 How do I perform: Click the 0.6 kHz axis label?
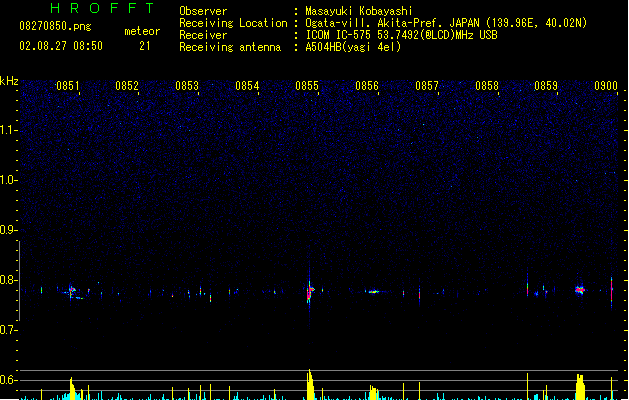tap(8, 380)
